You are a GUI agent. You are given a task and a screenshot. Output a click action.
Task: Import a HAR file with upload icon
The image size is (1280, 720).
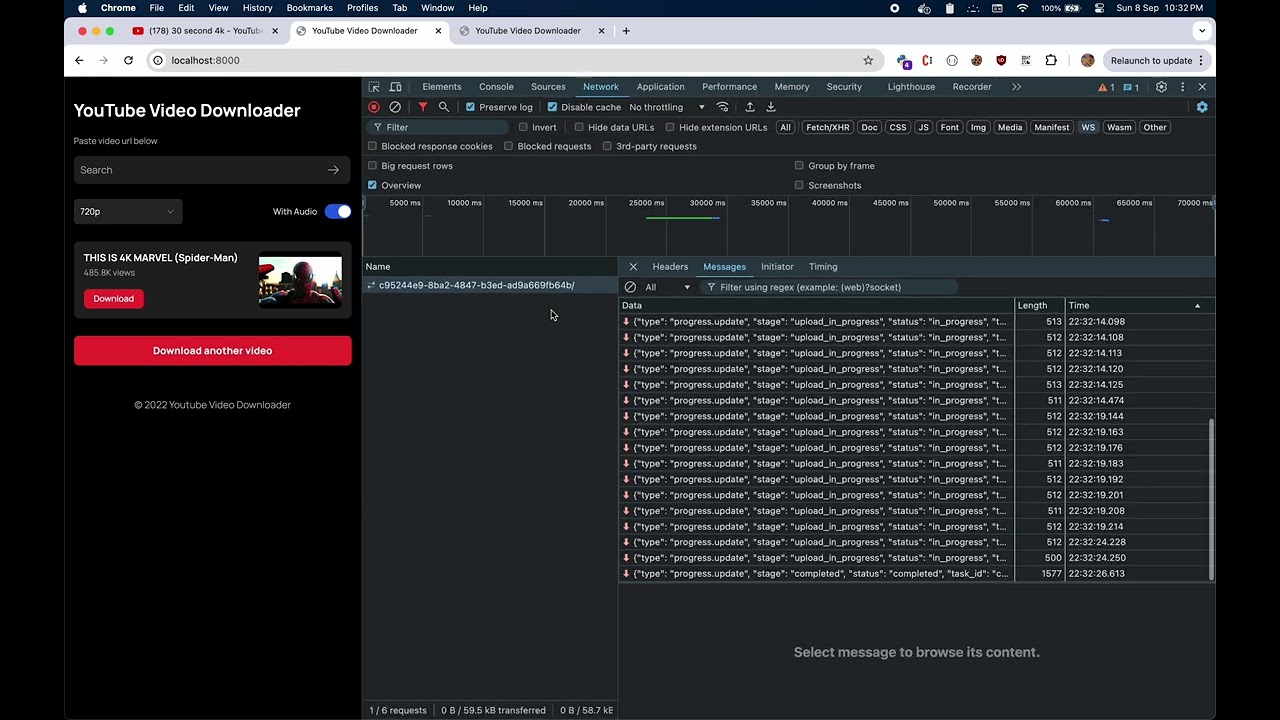tap(749, 107)
